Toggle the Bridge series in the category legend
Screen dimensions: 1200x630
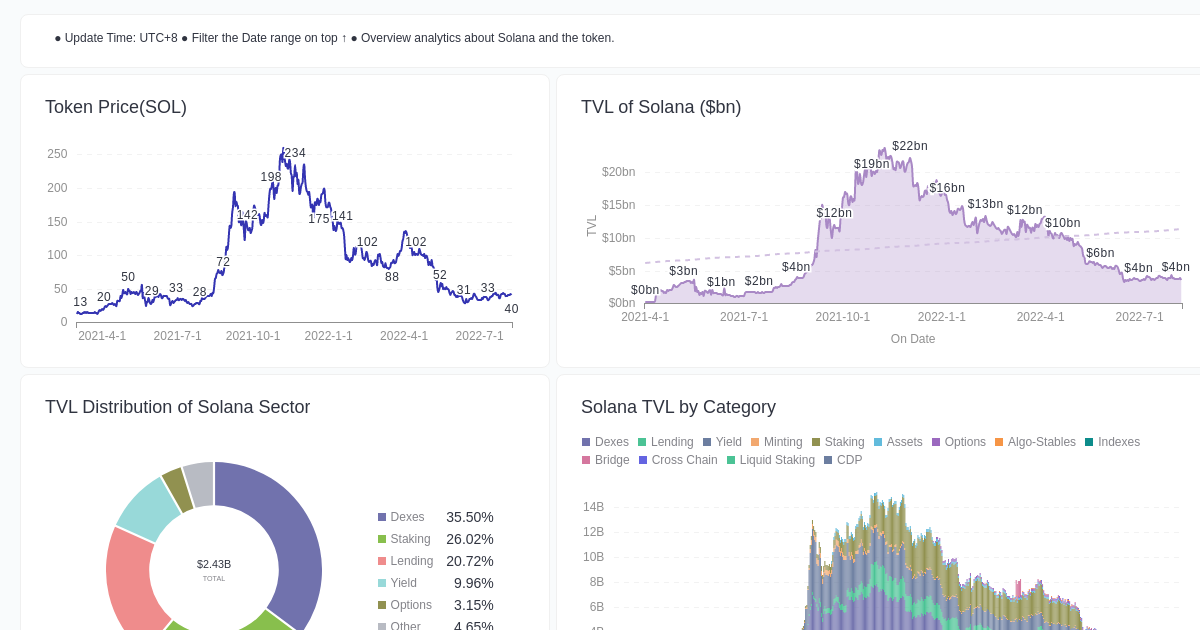(x=584, y=460)
